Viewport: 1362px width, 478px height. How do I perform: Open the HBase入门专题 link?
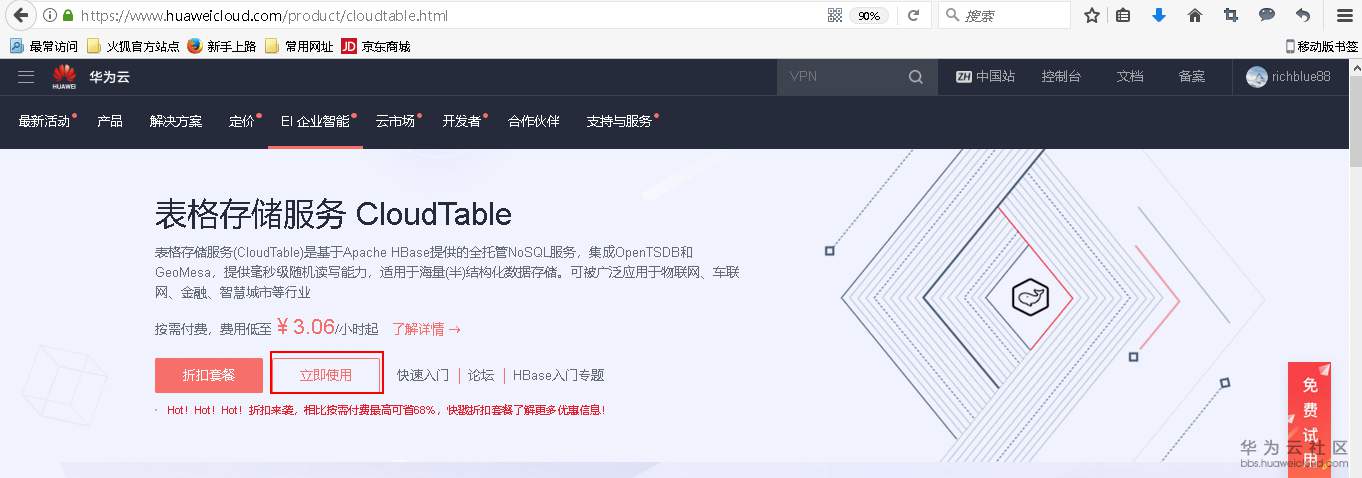(559, 375)
